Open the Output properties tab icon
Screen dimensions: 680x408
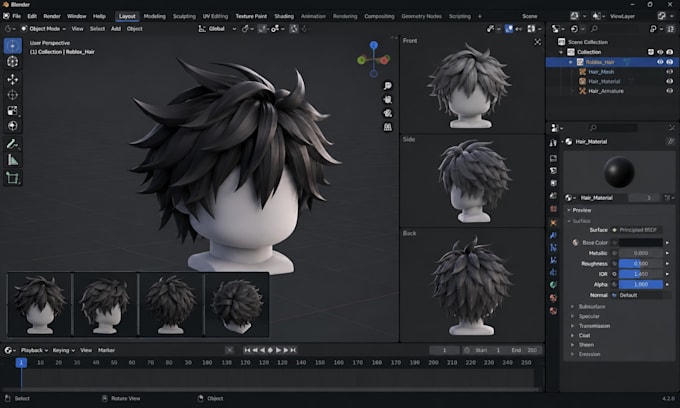553,170
